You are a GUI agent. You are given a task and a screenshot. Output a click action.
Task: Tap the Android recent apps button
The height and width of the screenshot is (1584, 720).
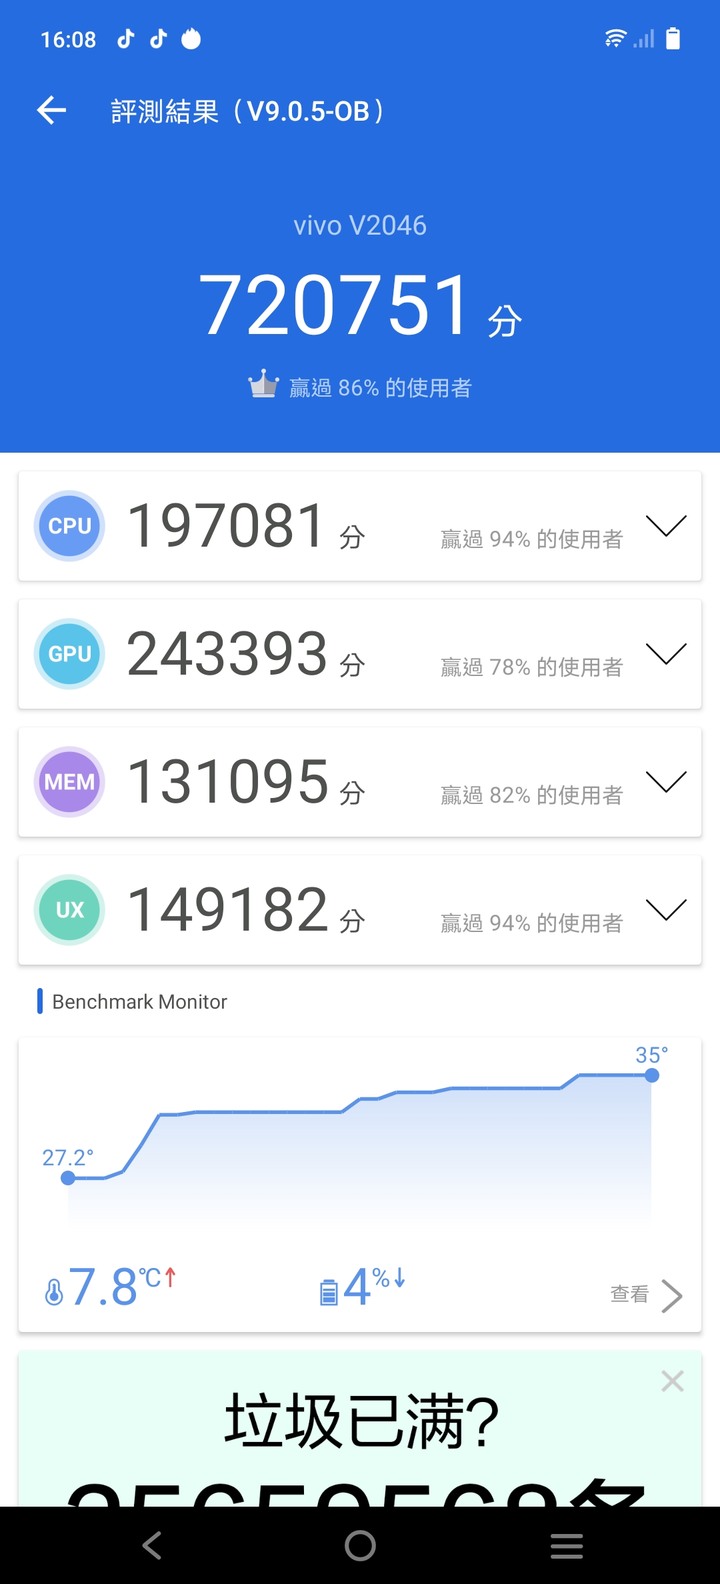coord(567,1546)
